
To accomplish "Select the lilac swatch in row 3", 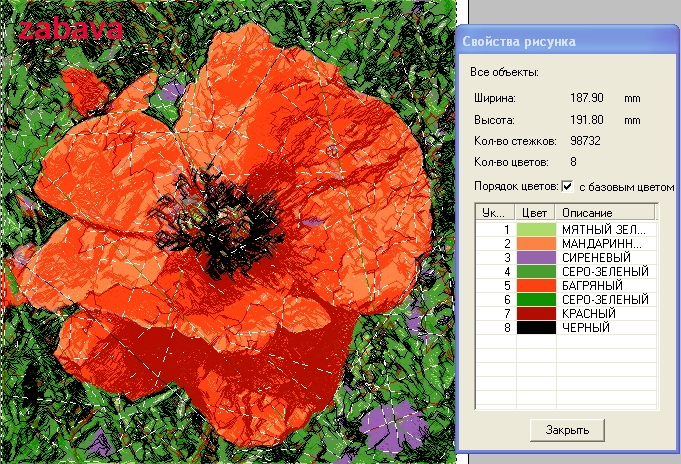I will [x=536, y=257].
